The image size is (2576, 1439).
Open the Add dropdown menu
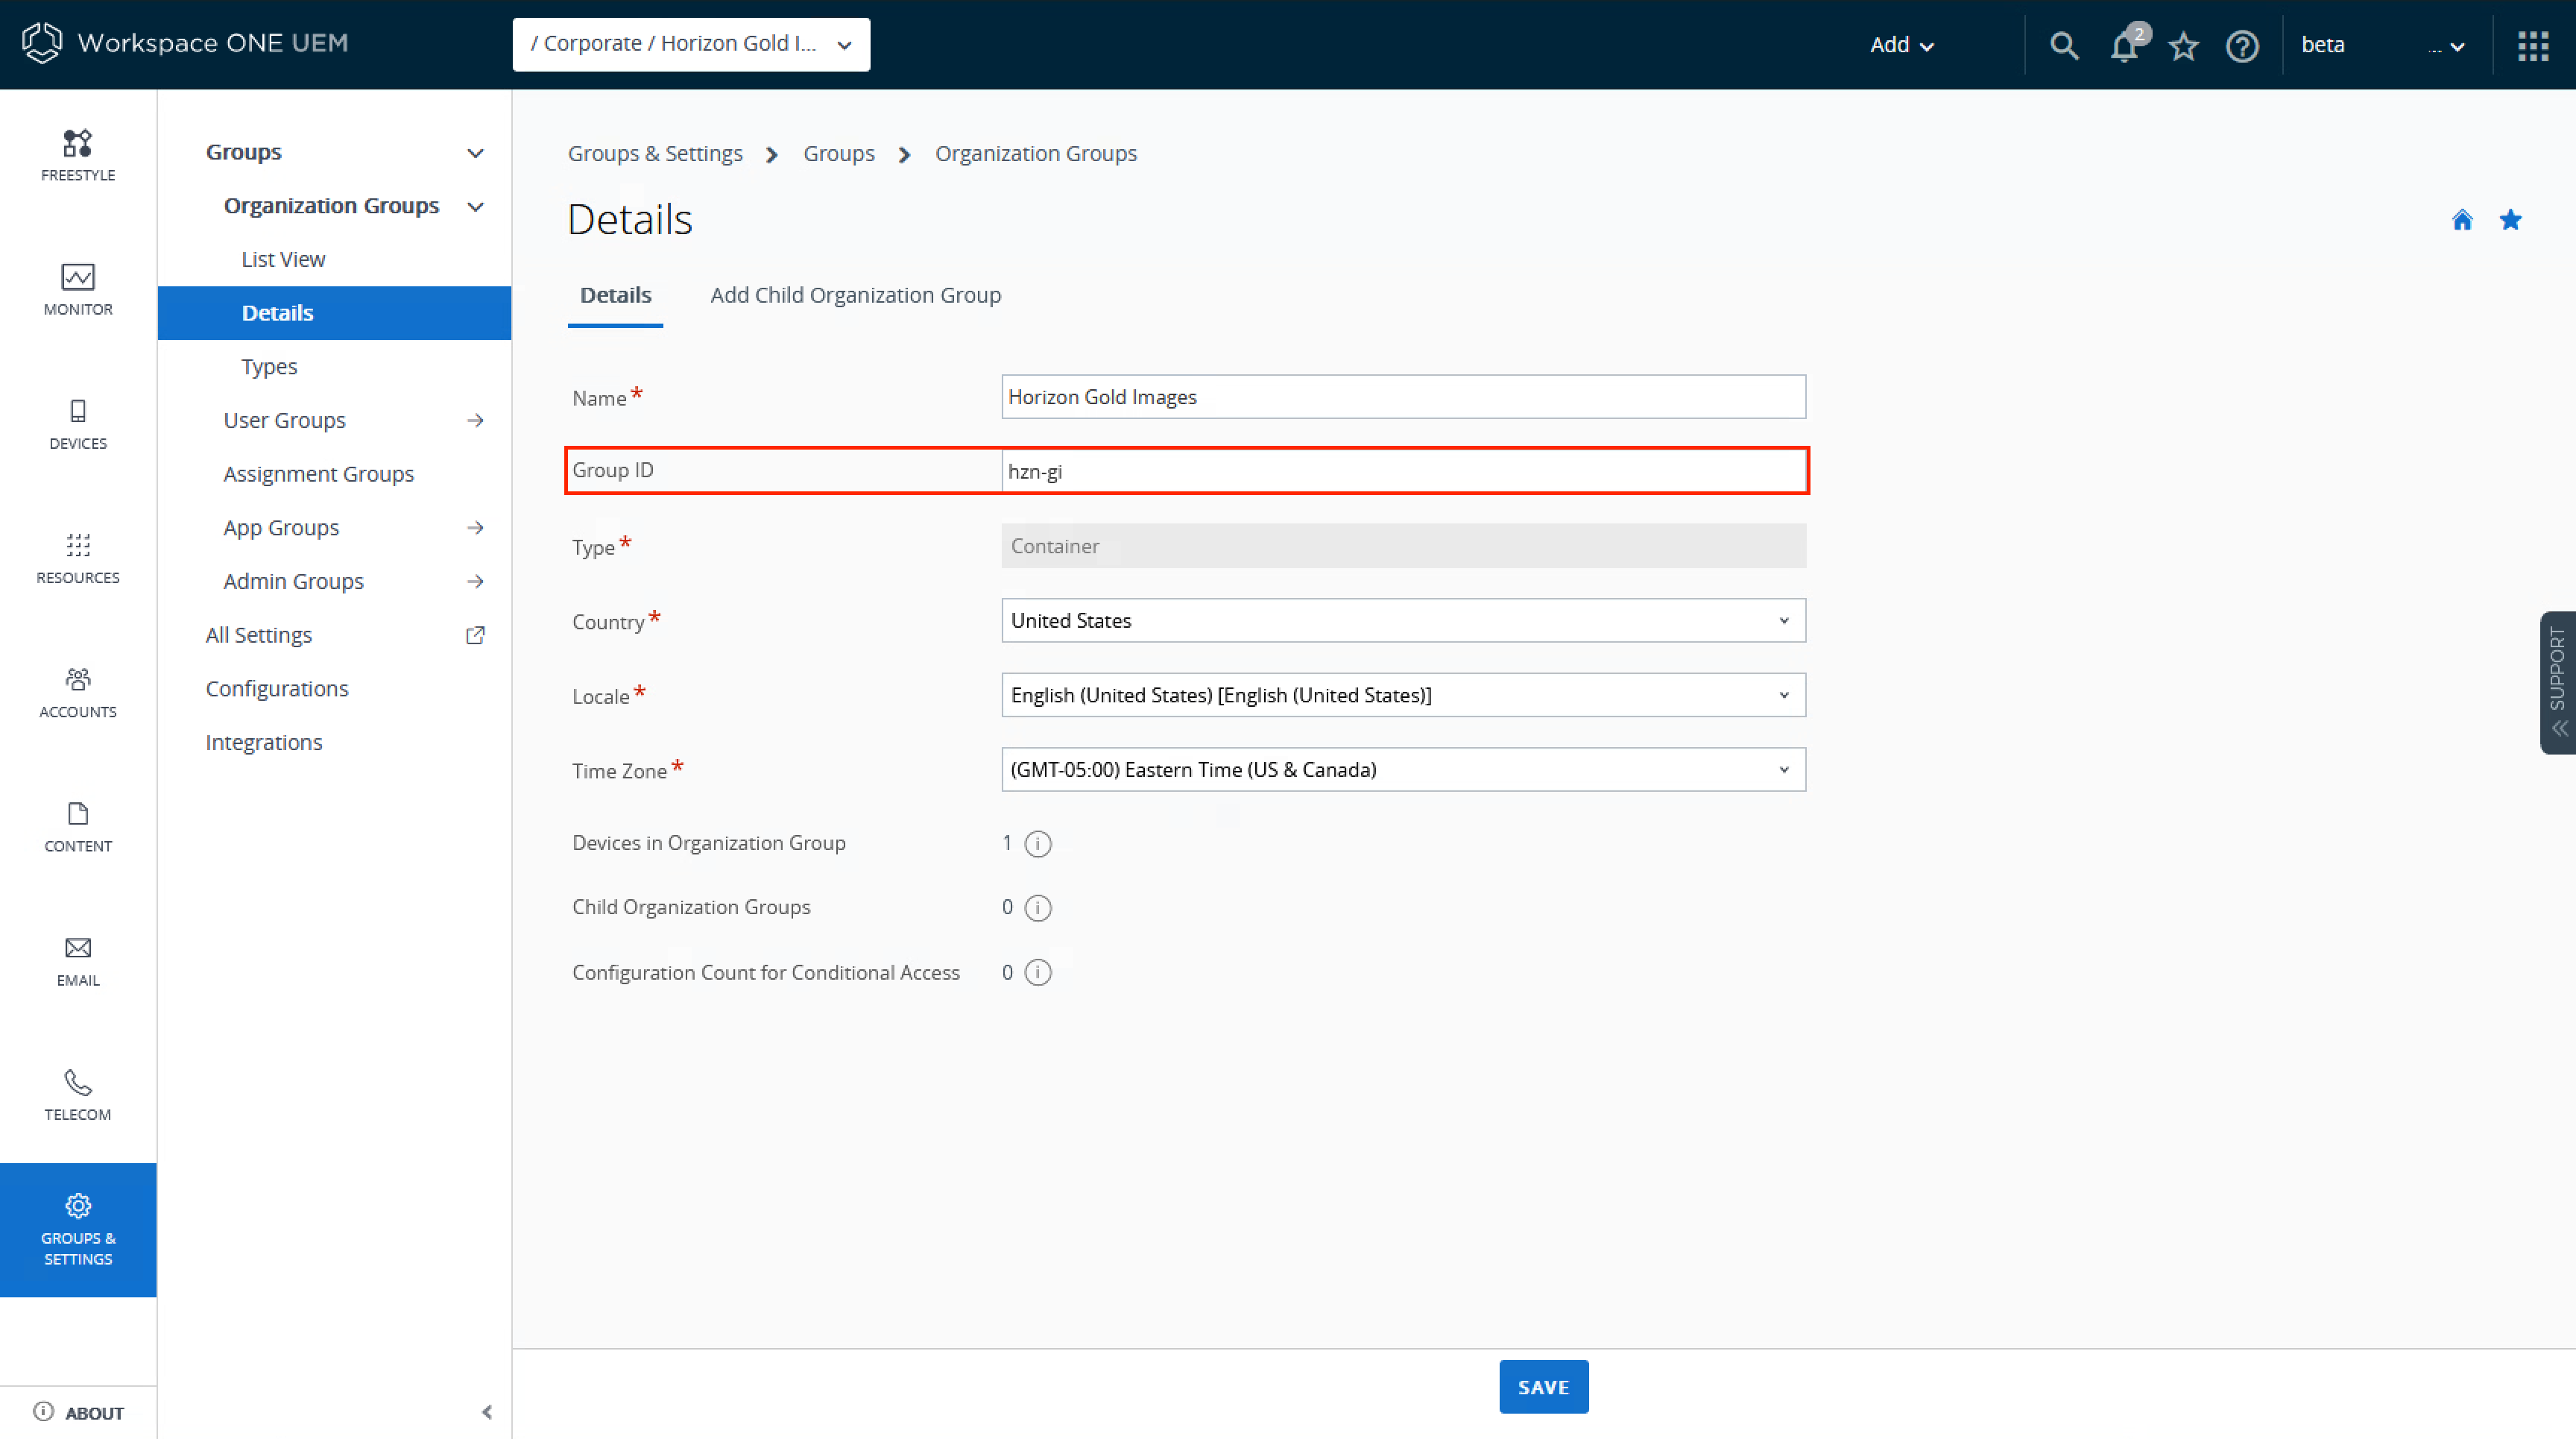click(x=1901, y=45)
